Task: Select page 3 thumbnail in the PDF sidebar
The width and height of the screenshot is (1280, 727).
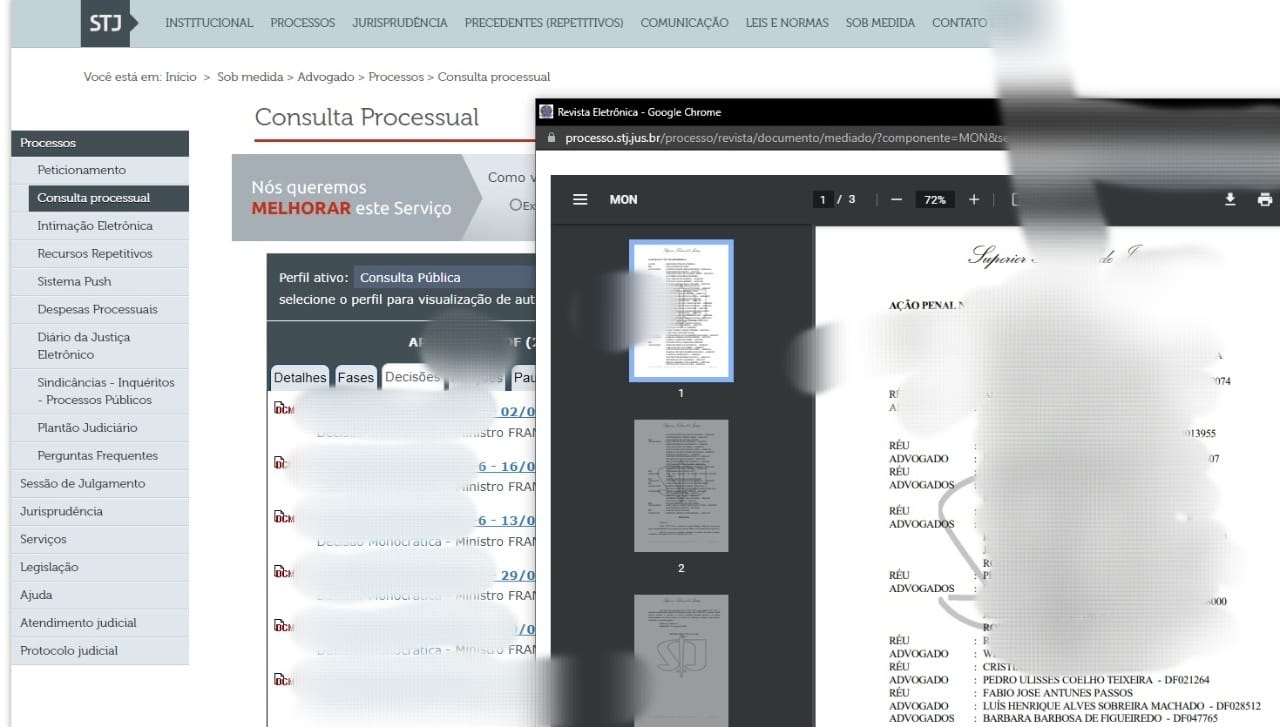Action: click(681, 660)
